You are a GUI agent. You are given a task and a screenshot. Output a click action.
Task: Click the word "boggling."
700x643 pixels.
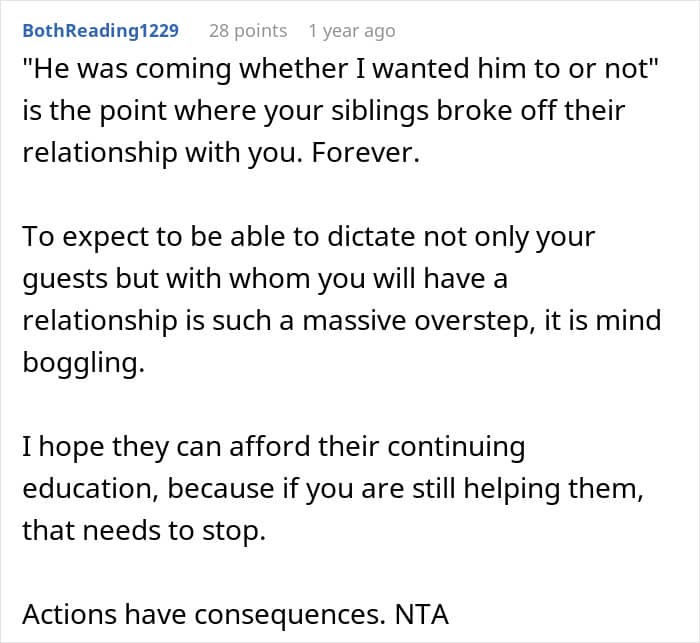(83, 364)
